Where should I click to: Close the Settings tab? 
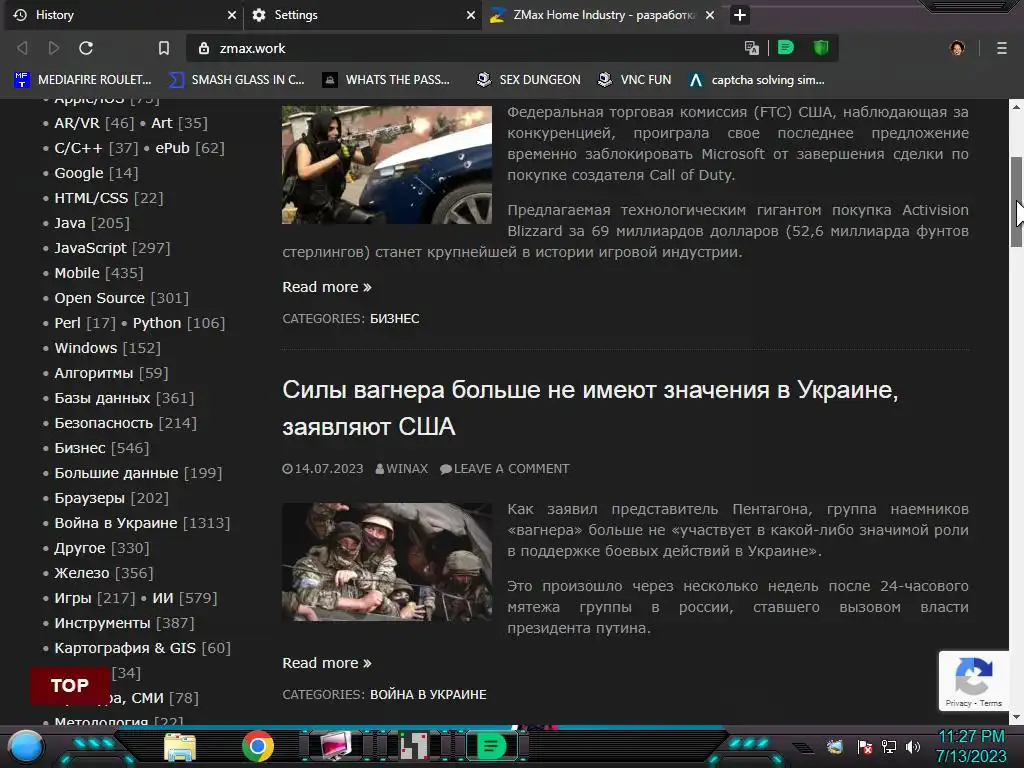pyautogui.click(x=471, y=15)
